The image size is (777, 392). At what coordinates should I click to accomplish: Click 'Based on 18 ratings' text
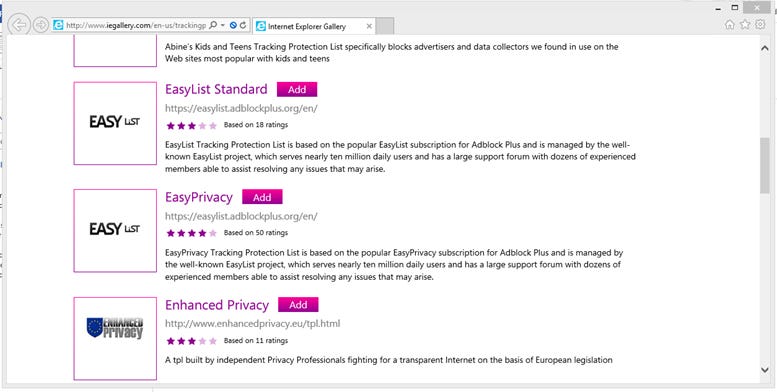tap(256, 125)
